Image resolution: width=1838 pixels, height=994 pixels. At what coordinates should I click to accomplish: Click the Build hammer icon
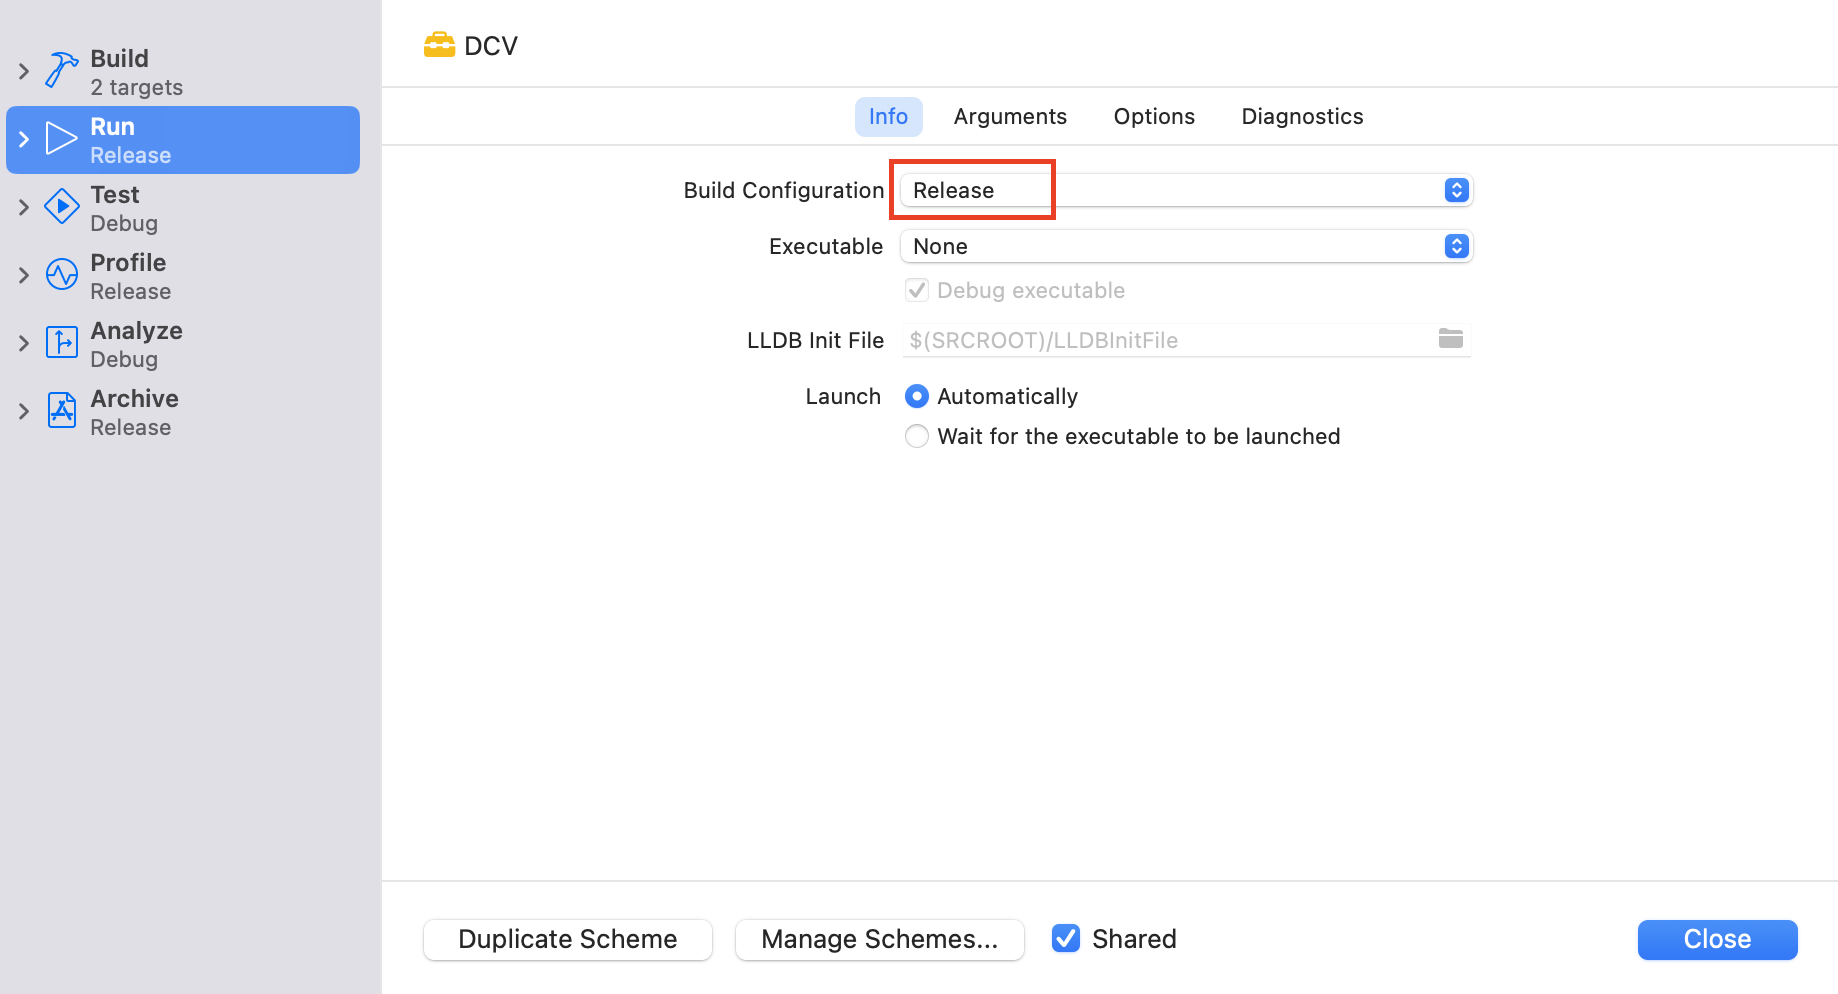pos(62,71)
